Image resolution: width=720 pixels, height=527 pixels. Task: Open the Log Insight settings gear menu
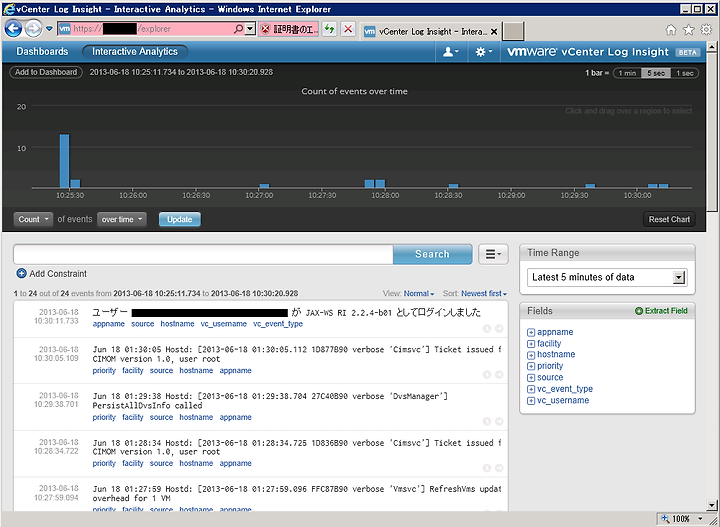[x=484, y=52]
